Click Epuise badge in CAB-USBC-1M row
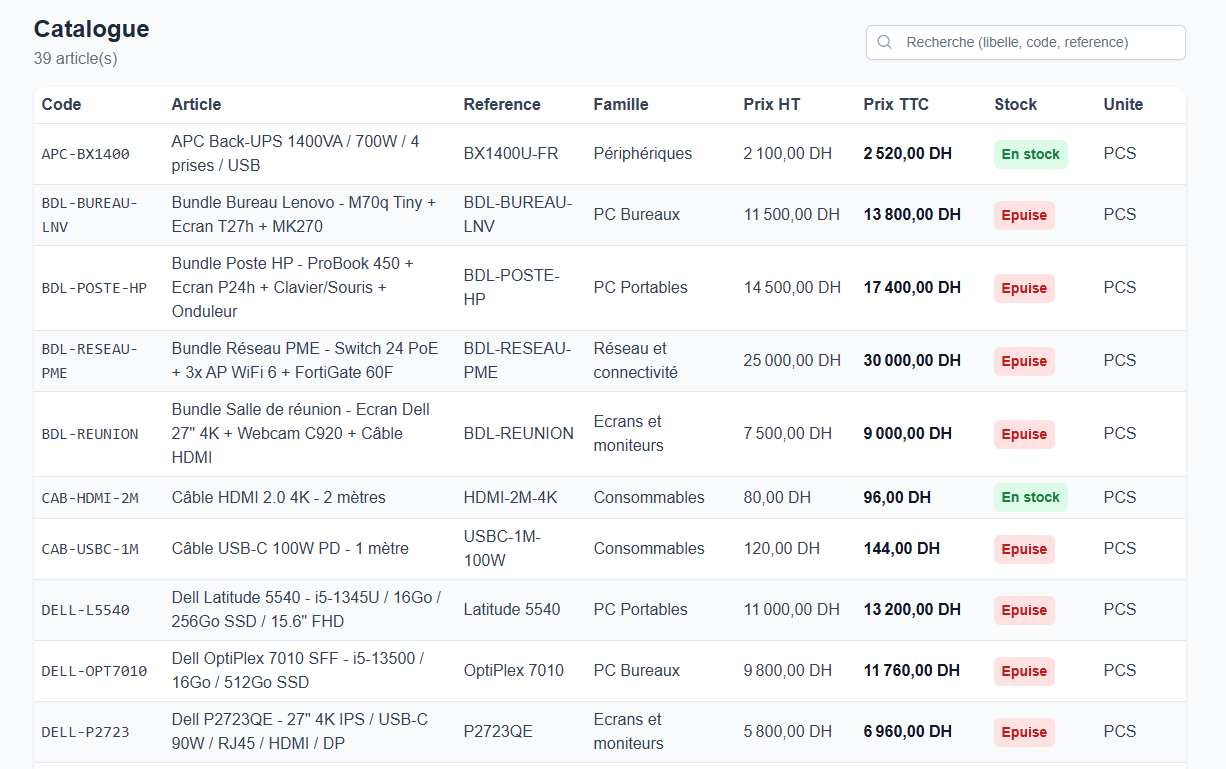The height and width of the screenshot is (769, 1226). pos(1024,549)
